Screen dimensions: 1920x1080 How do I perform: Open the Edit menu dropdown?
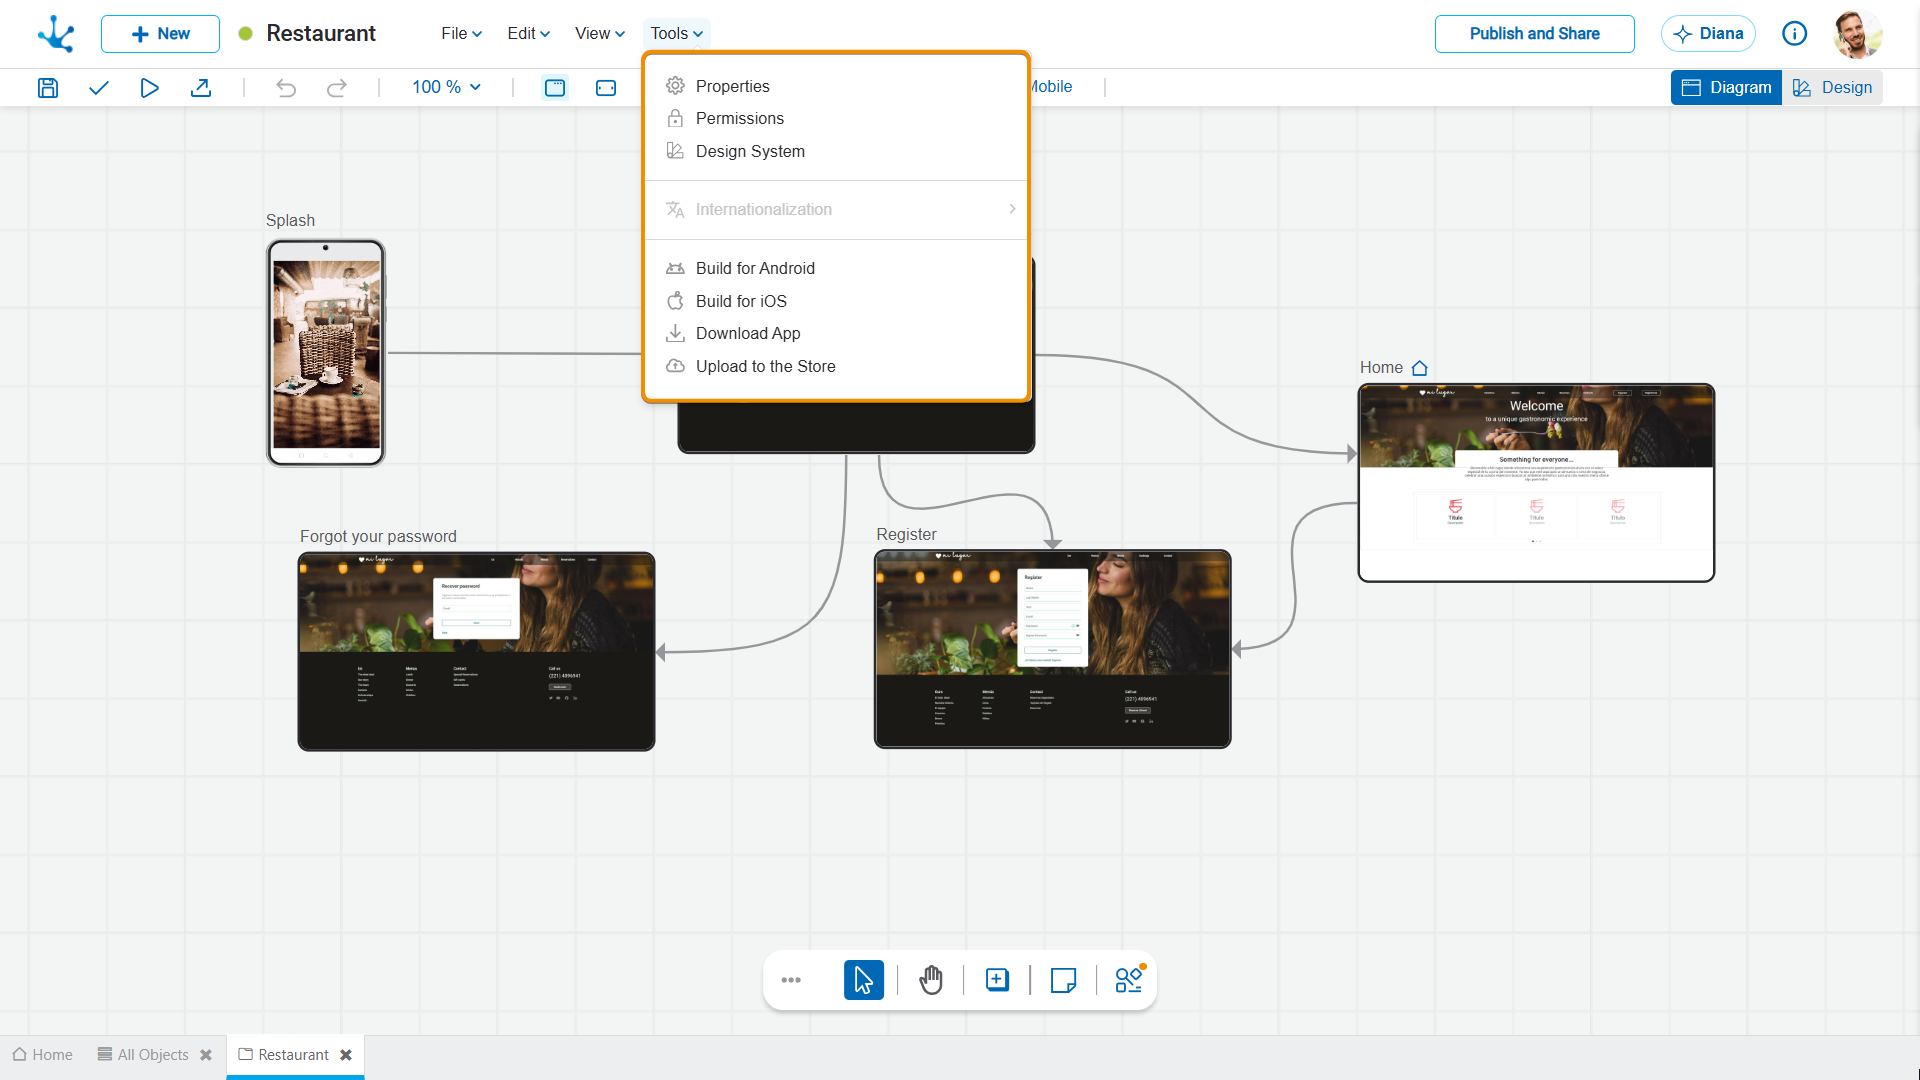point(528,34)
